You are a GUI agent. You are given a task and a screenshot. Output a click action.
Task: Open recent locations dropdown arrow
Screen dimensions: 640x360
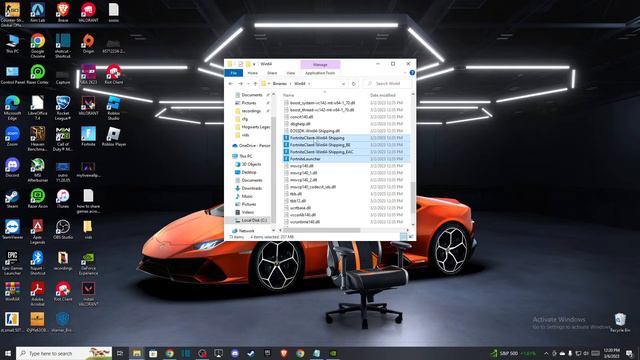click(x=248, y=84)
